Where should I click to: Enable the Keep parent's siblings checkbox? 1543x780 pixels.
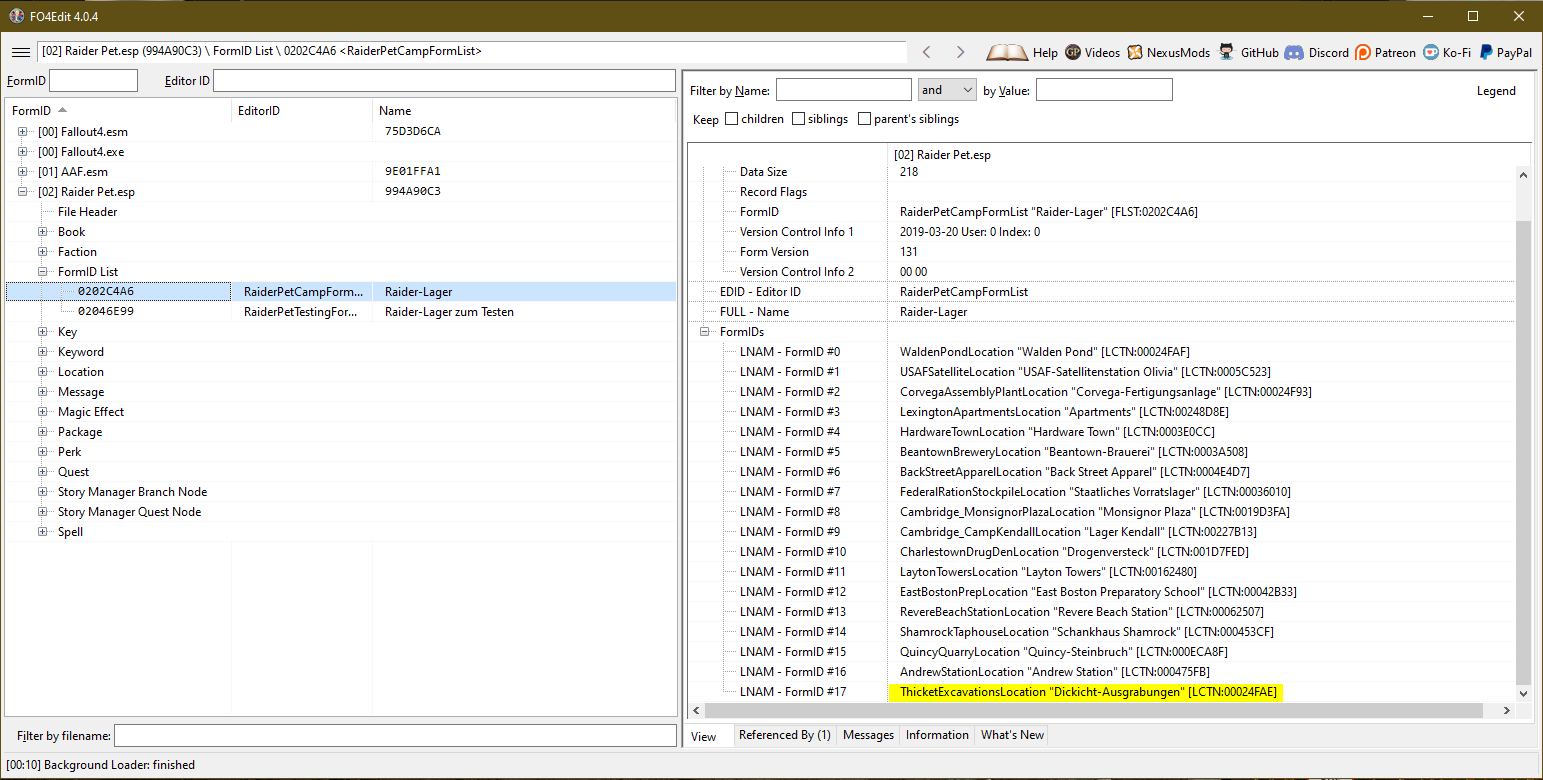pyautogui.click(x=864, y=119)
